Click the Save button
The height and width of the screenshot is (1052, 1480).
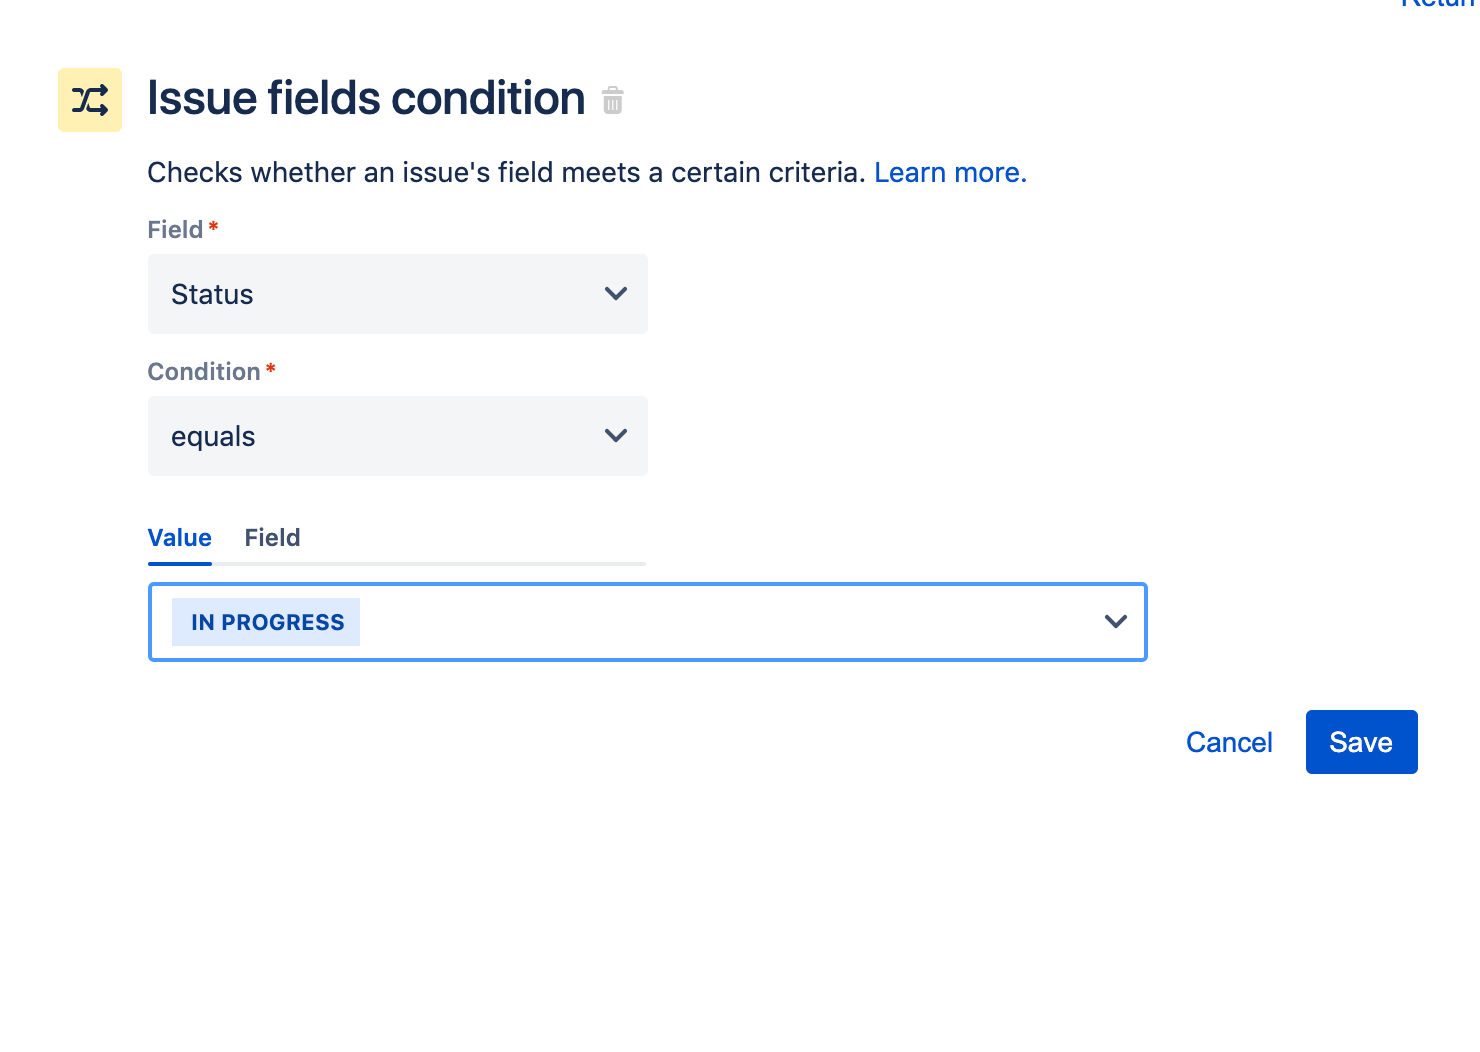[1361, 742]
